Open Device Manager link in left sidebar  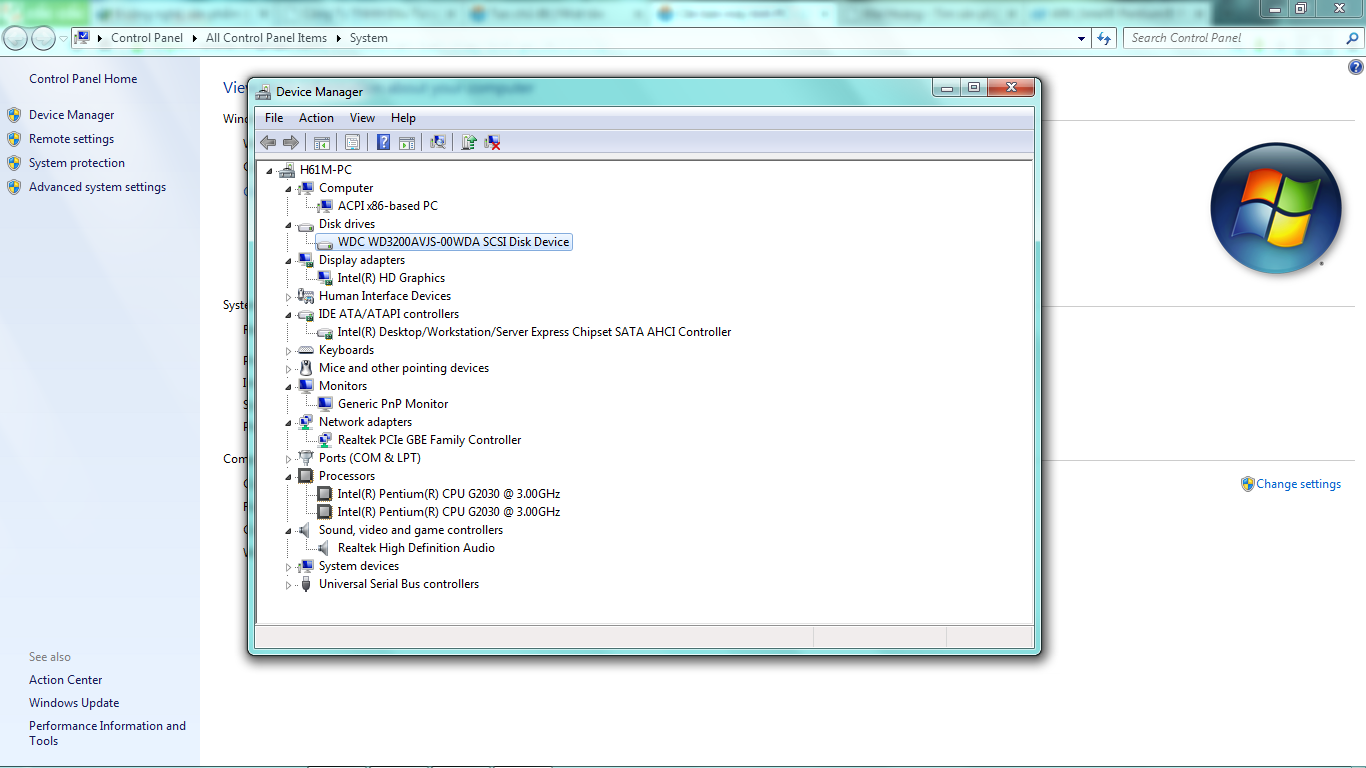[71, 115]
